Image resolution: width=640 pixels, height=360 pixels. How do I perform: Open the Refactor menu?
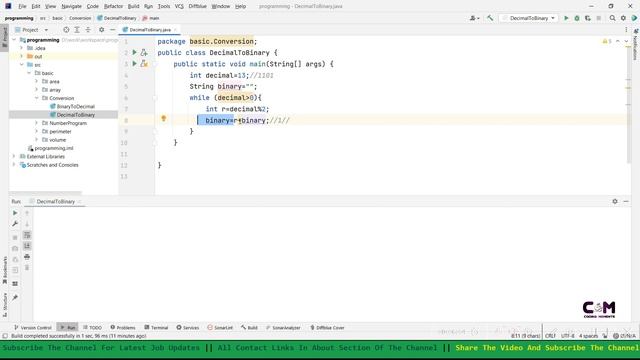[113, 6]
